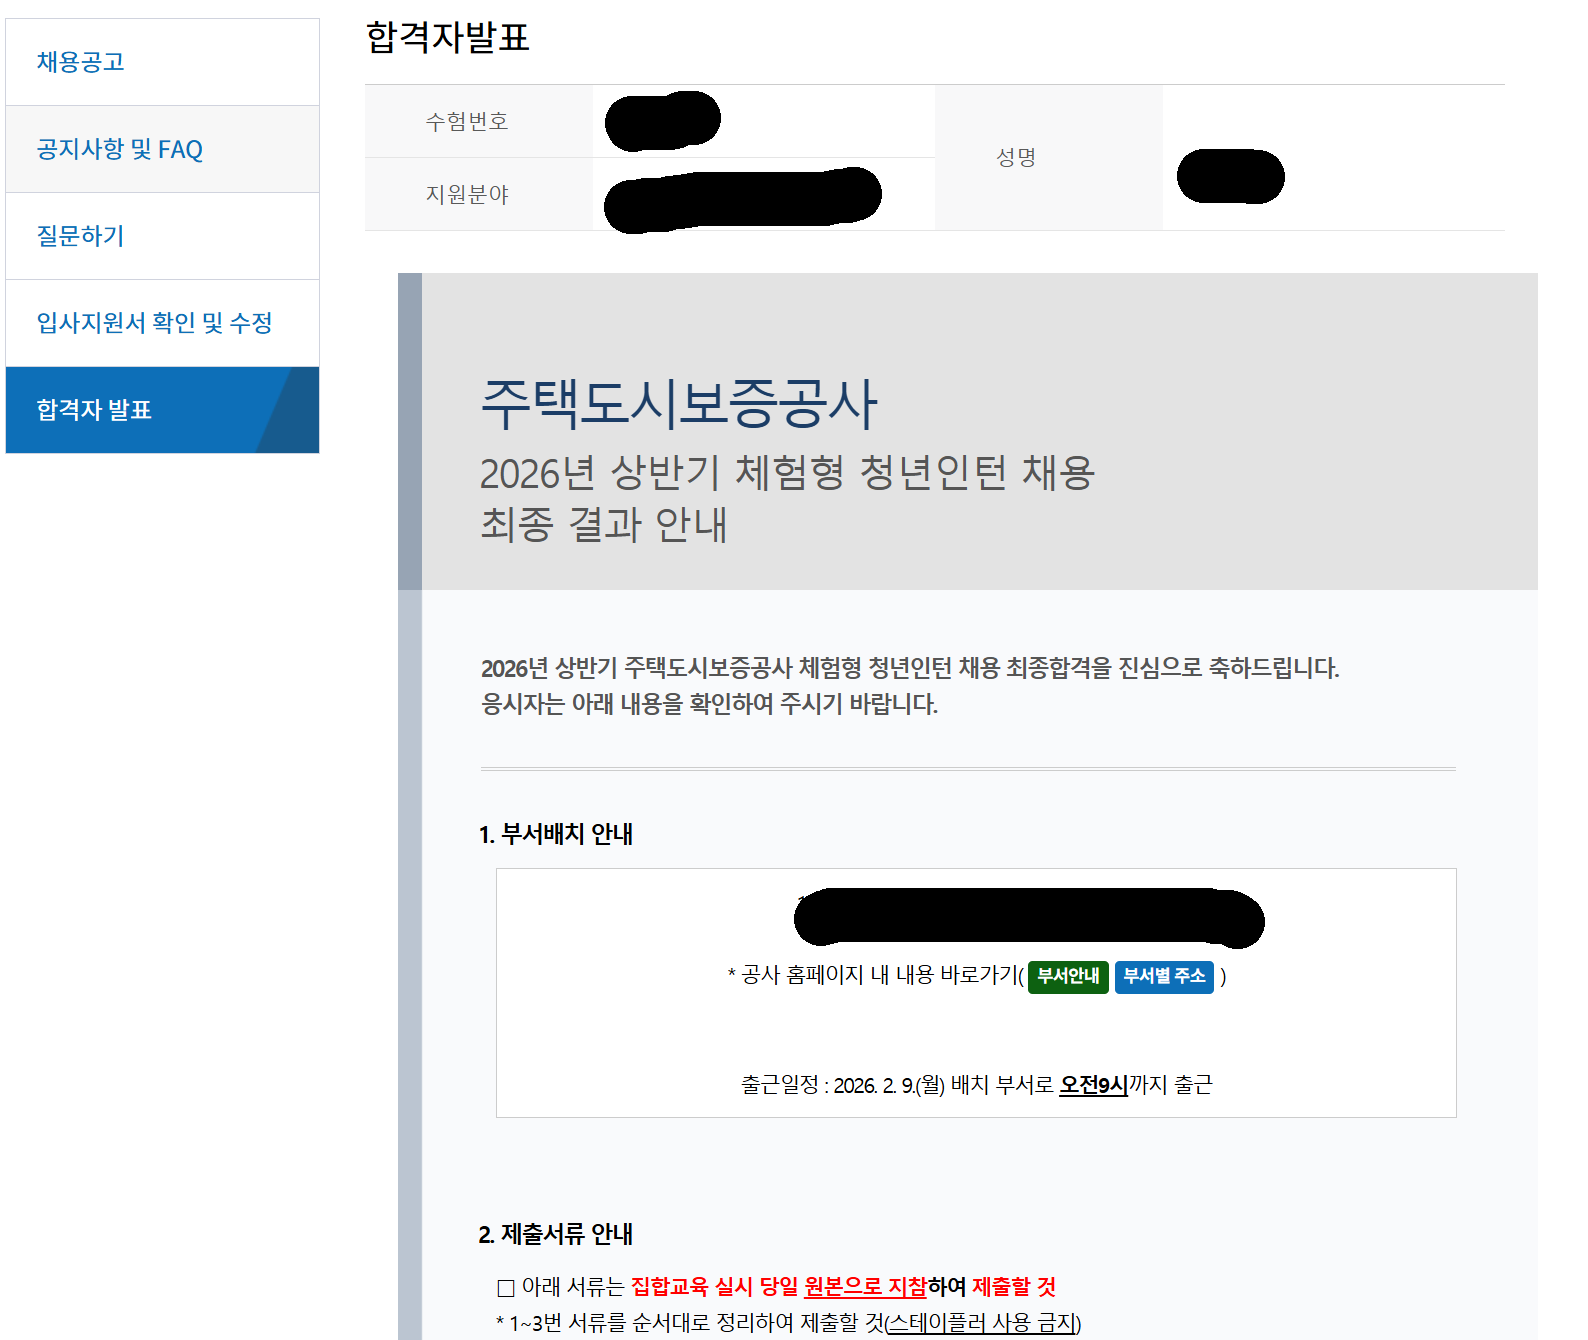The image size is (1588, 1340).
Task: Open 입사지원서 확인 및 수정 menu item
Action: pyautogui.click(x=154, y=323)
